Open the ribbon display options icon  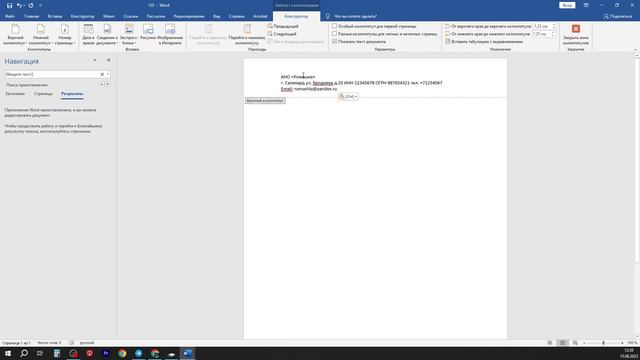(x=586, y=5)
